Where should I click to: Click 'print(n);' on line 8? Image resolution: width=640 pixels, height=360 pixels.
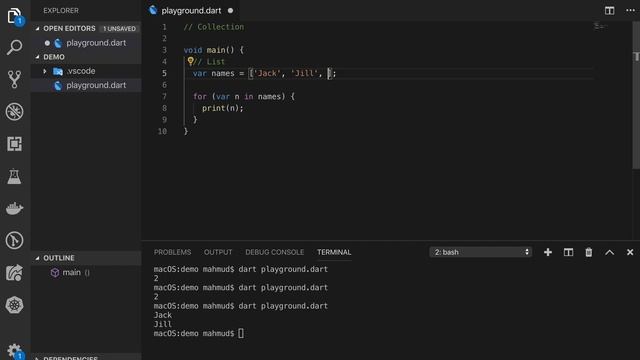tap(222, 108)
